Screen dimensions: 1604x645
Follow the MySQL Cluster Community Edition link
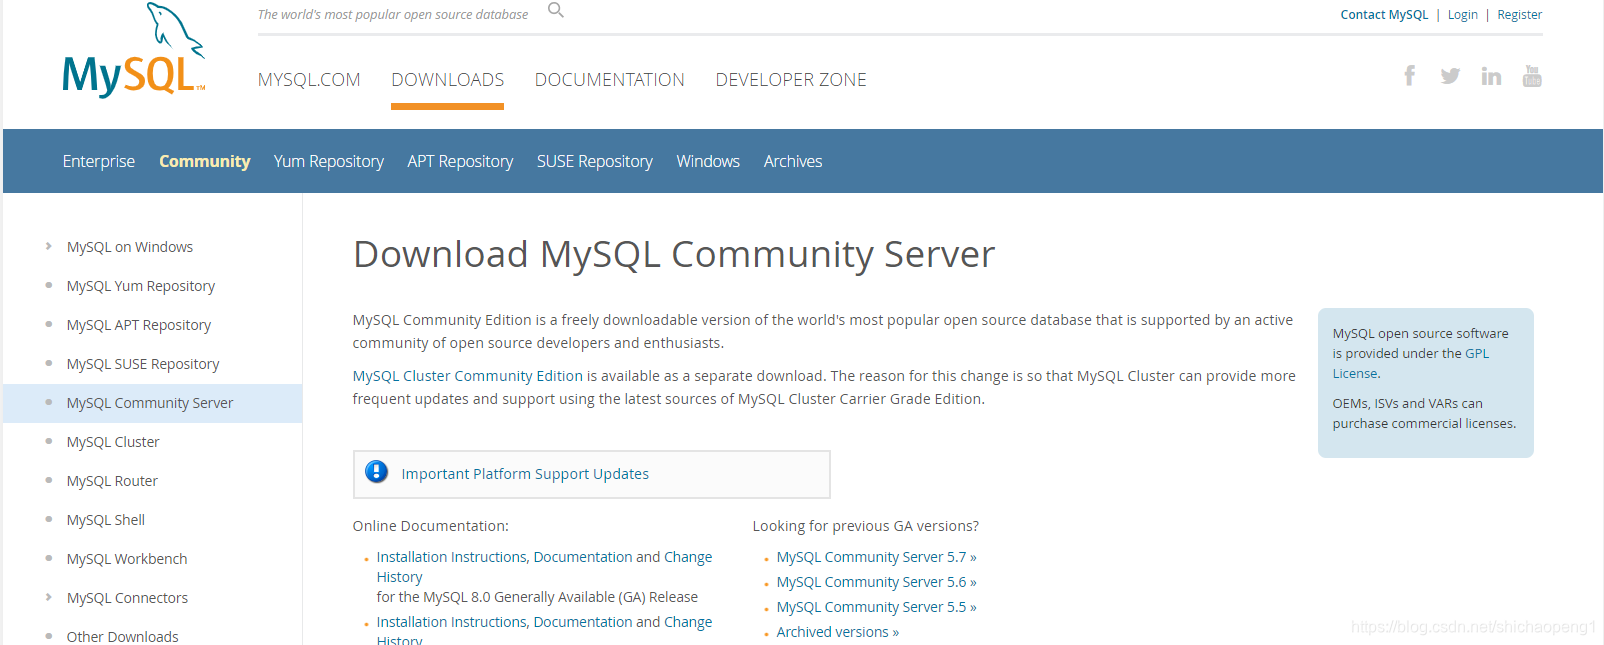[467, 376]
